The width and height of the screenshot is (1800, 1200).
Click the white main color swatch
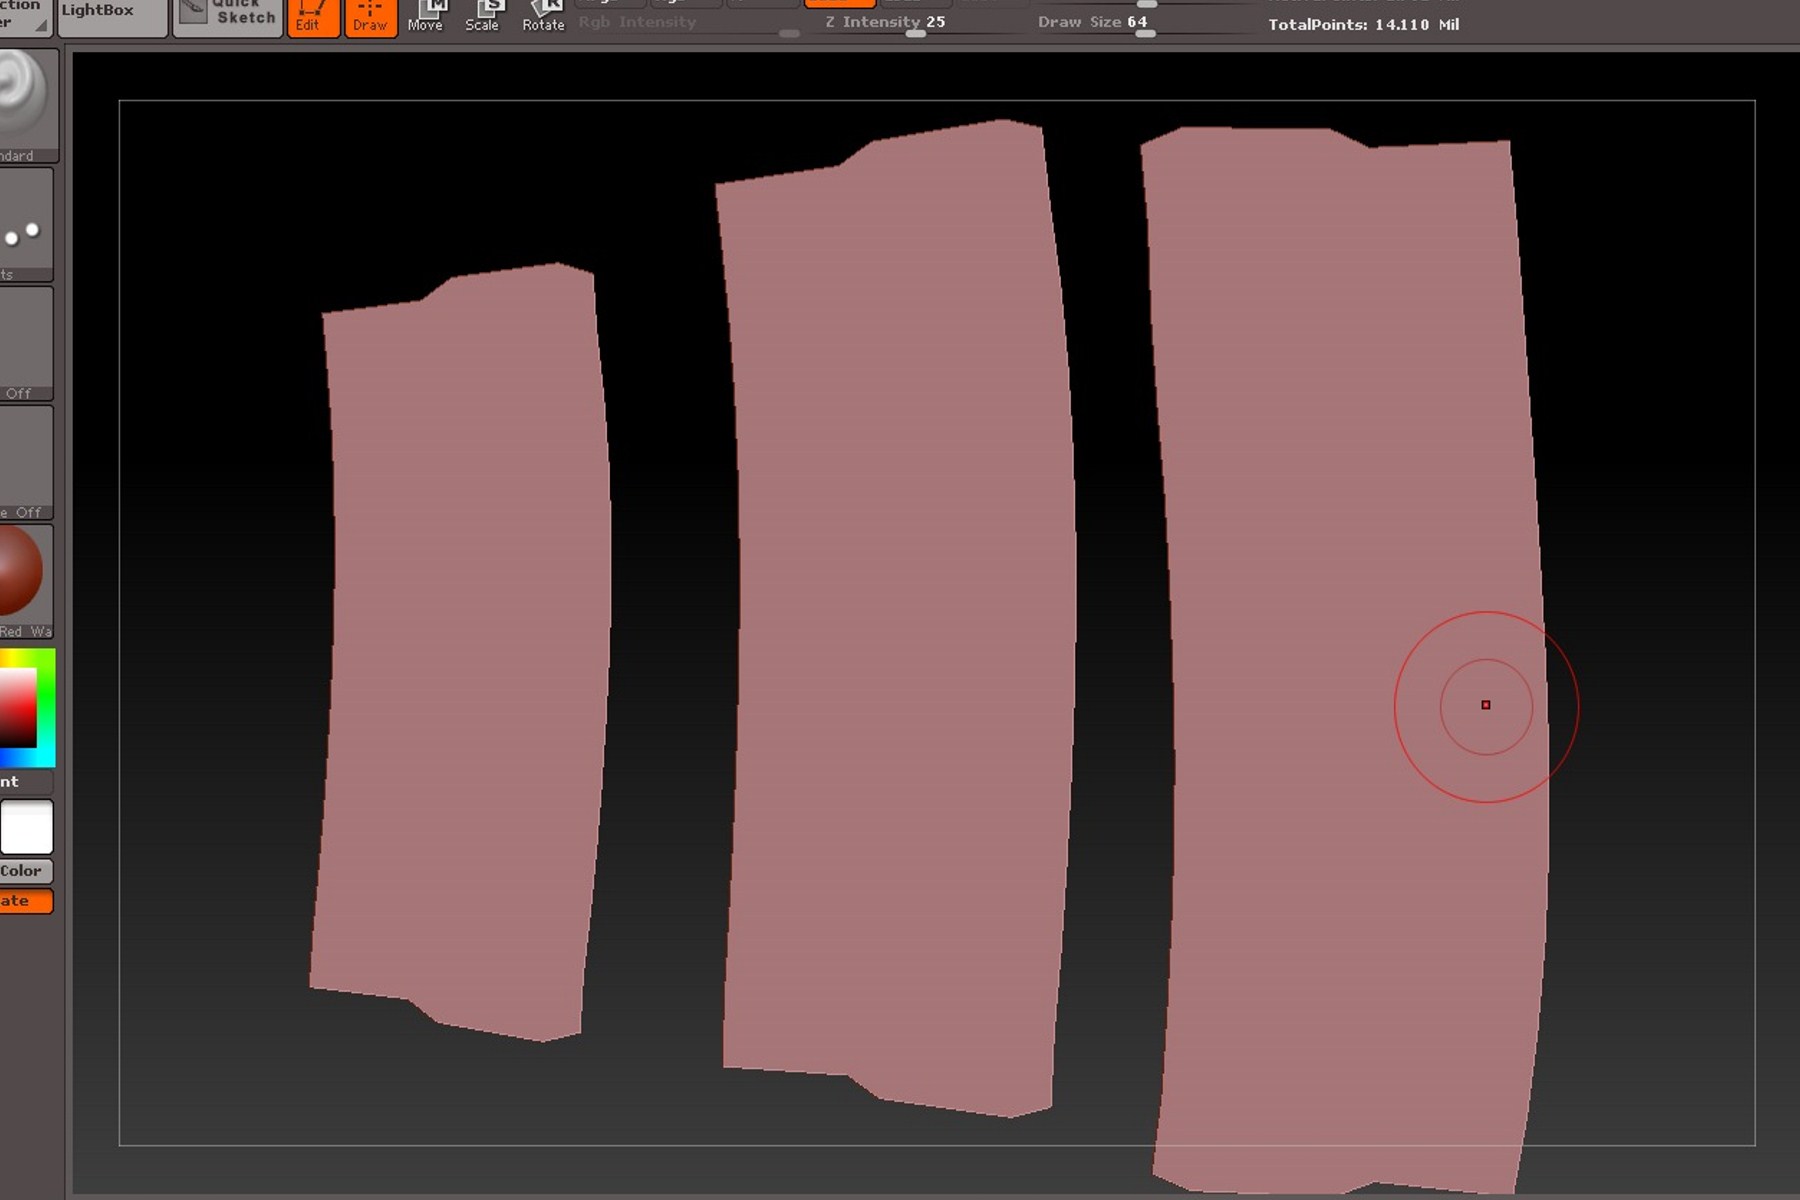pyautogui.click(x=26, y=827)
